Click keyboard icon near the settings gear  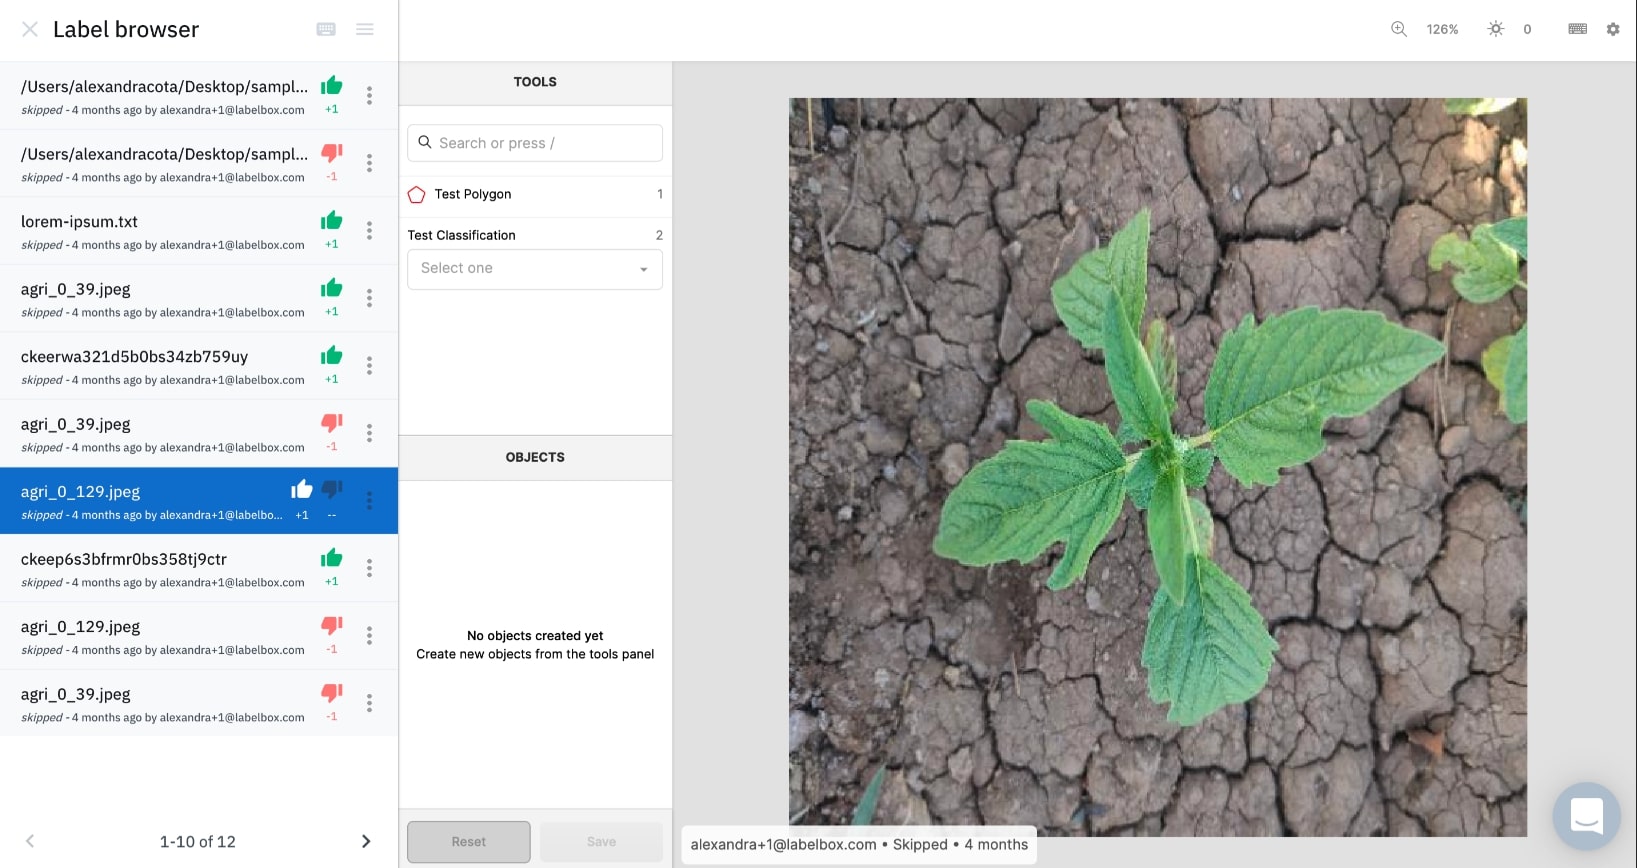pos(1577,29)
